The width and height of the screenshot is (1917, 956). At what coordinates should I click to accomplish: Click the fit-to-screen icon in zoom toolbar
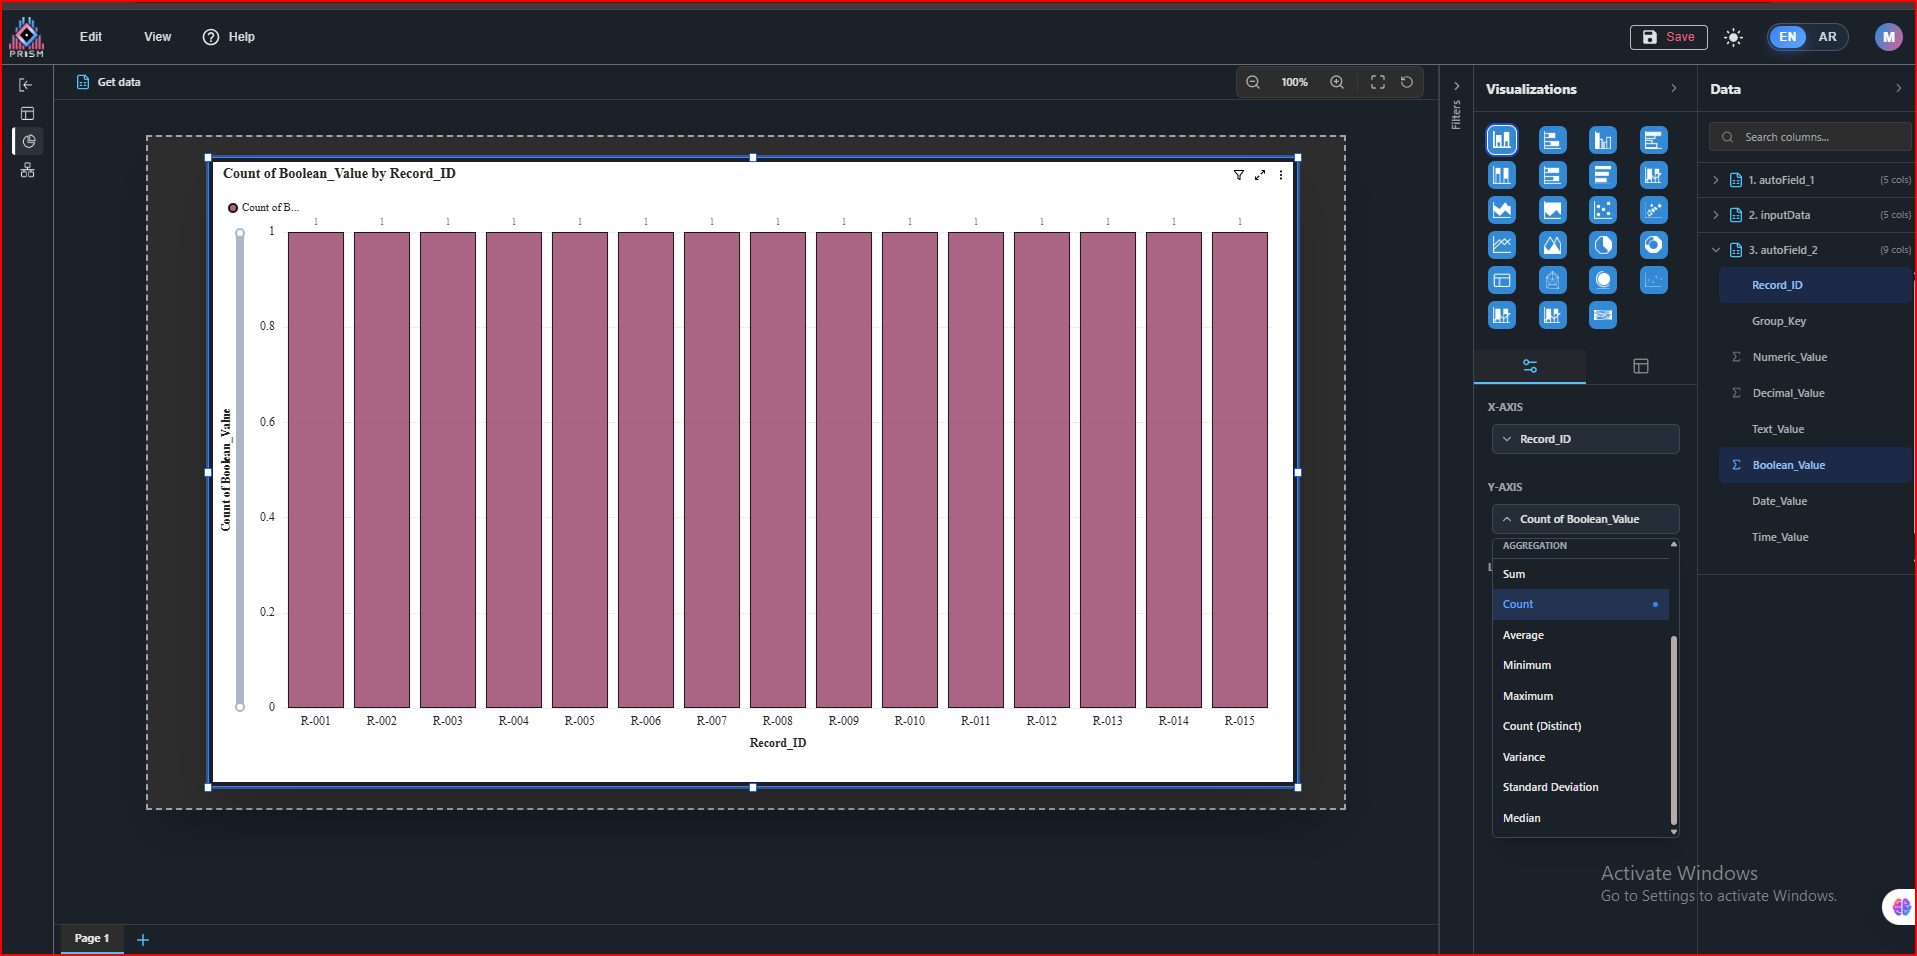click(x=1377, y=82)
